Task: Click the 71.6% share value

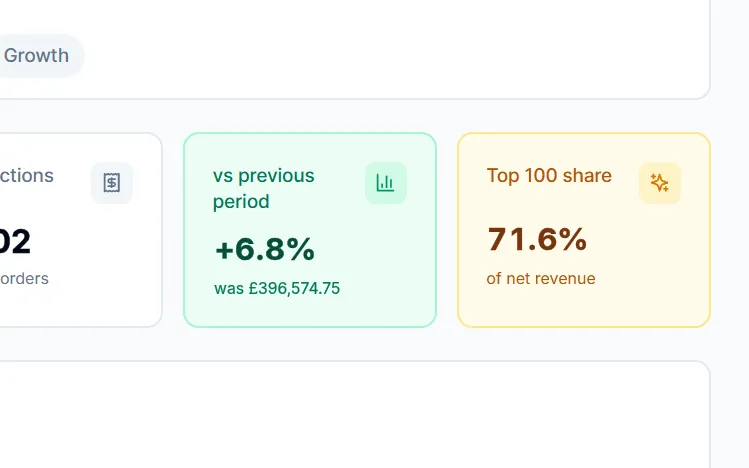Action: tap(537, 239)
